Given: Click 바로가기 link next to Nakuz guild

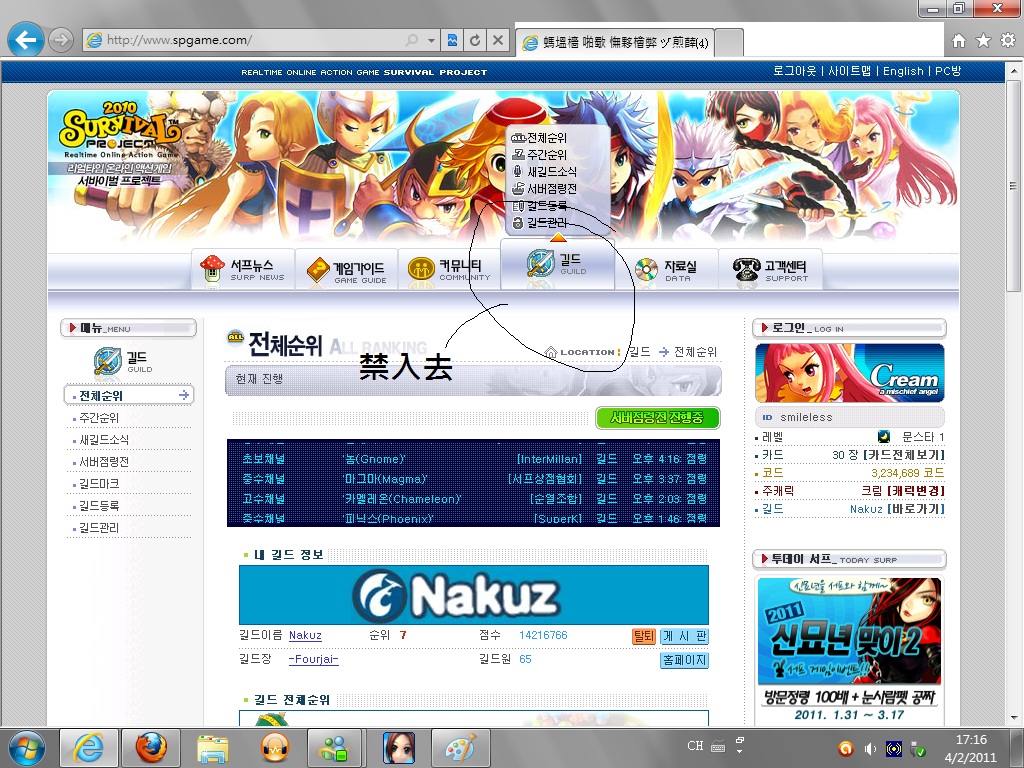Looking at the screenshot, I should (916, 509).
